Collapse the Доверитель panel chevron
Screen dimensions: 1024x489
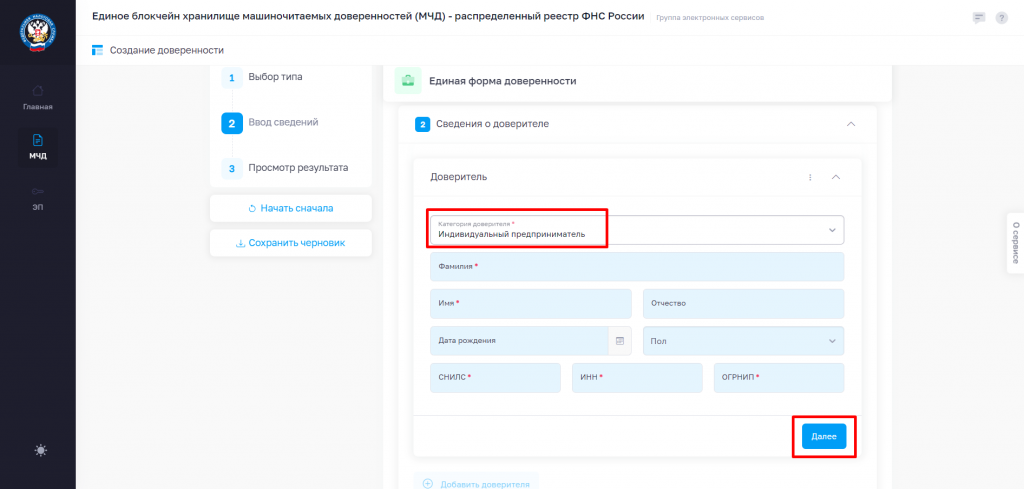[835, 177]
